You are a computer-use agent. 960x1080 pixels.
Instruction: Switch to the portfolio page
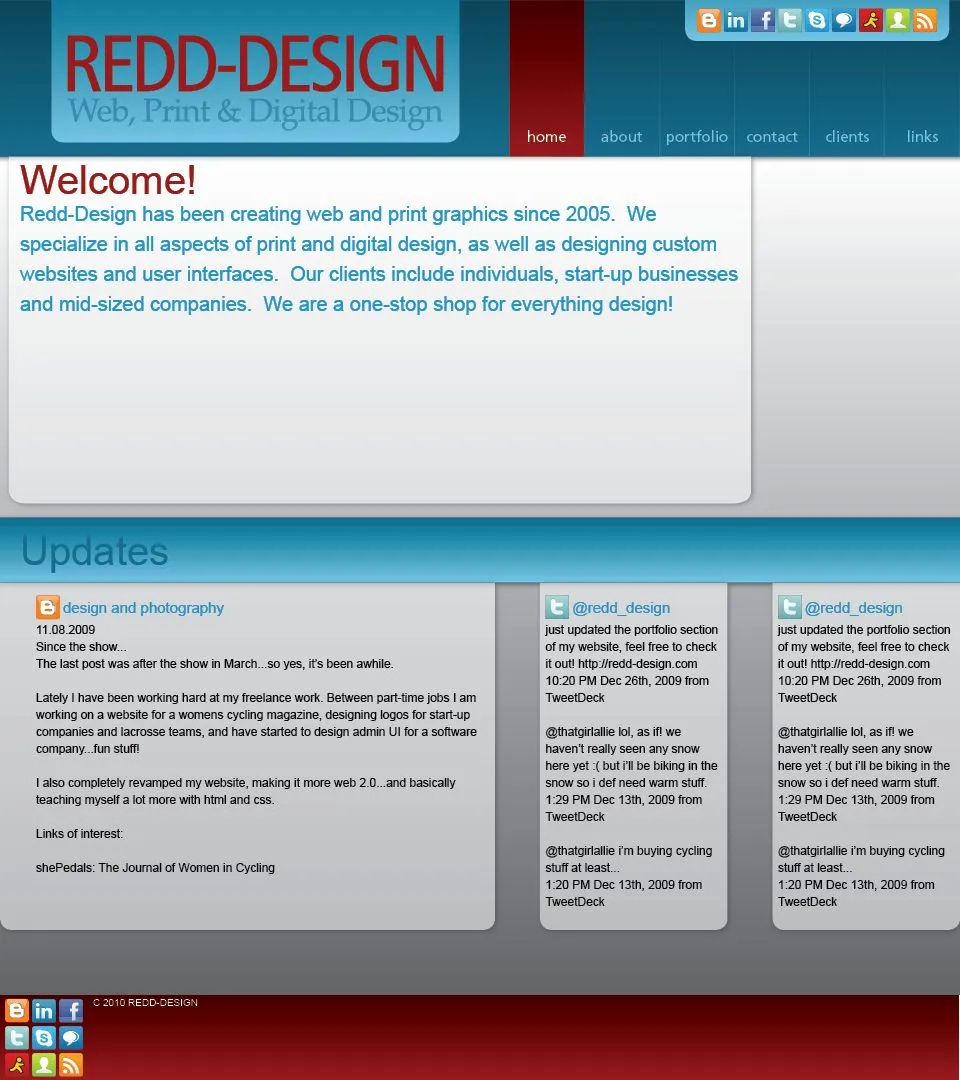point(697,137)
